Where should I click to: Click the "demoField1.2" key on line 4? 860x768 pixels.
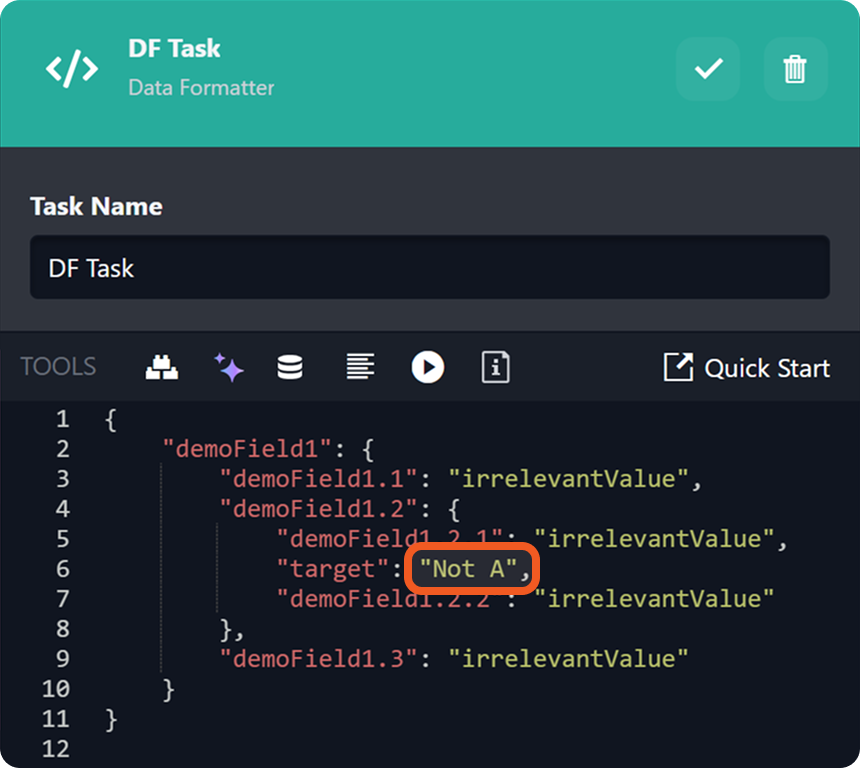pyautogui.click(x=320, y=509)
